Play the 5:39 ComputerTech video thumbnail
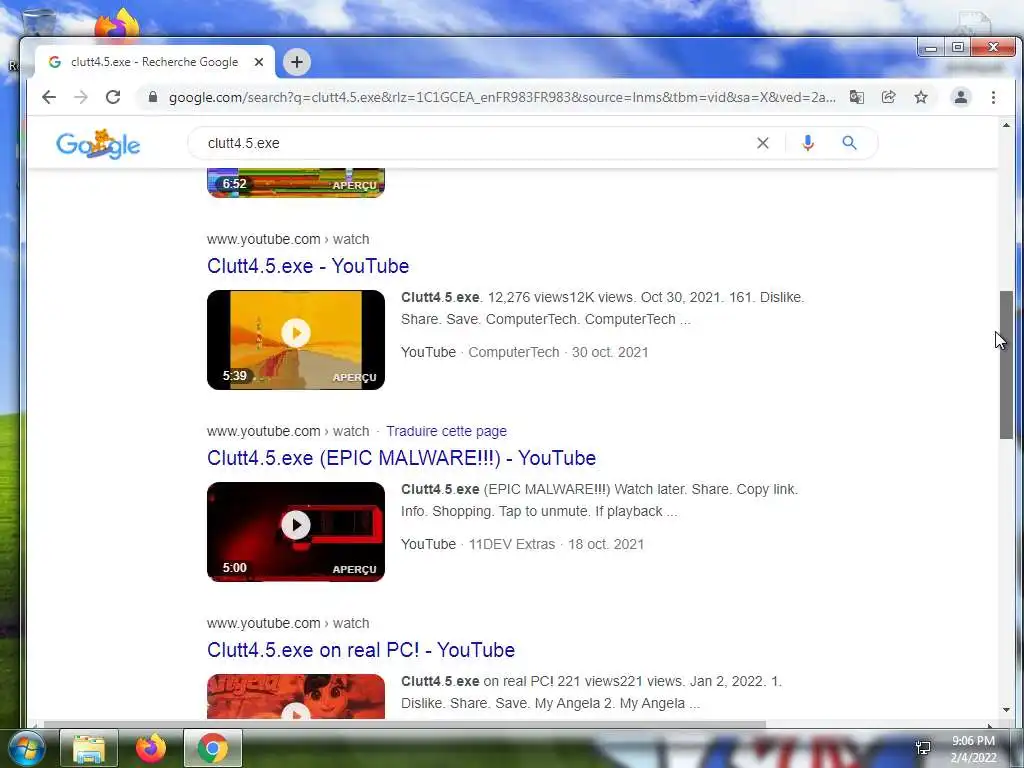 click(296, 340)
